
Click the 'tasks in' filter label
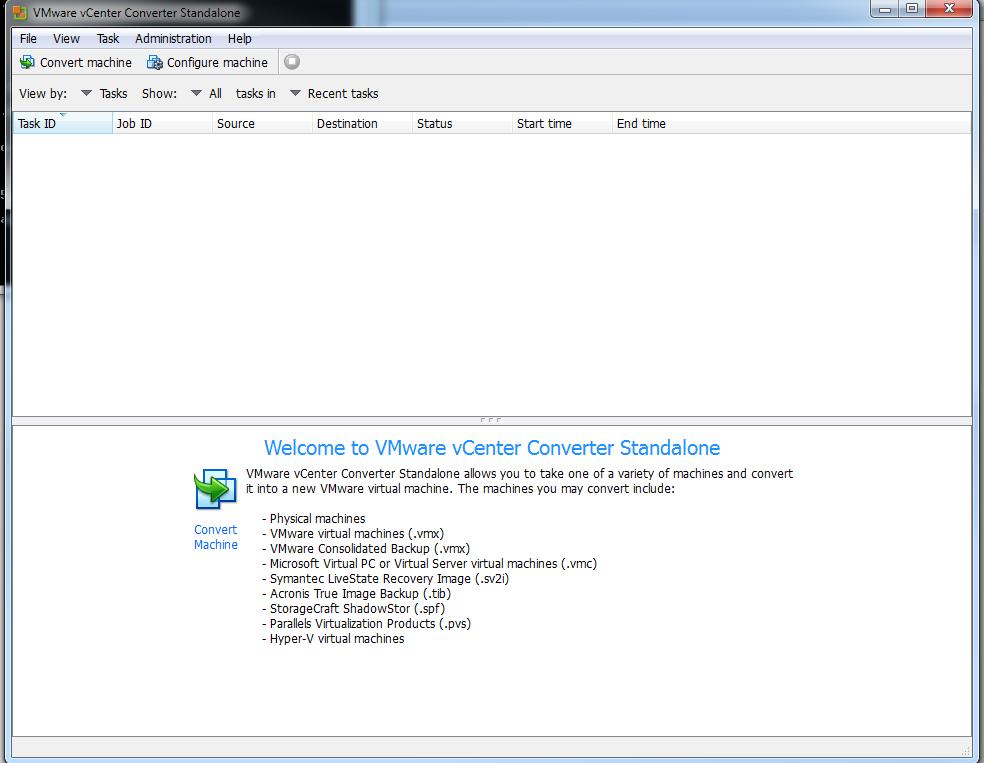click(x=255, y=93)
